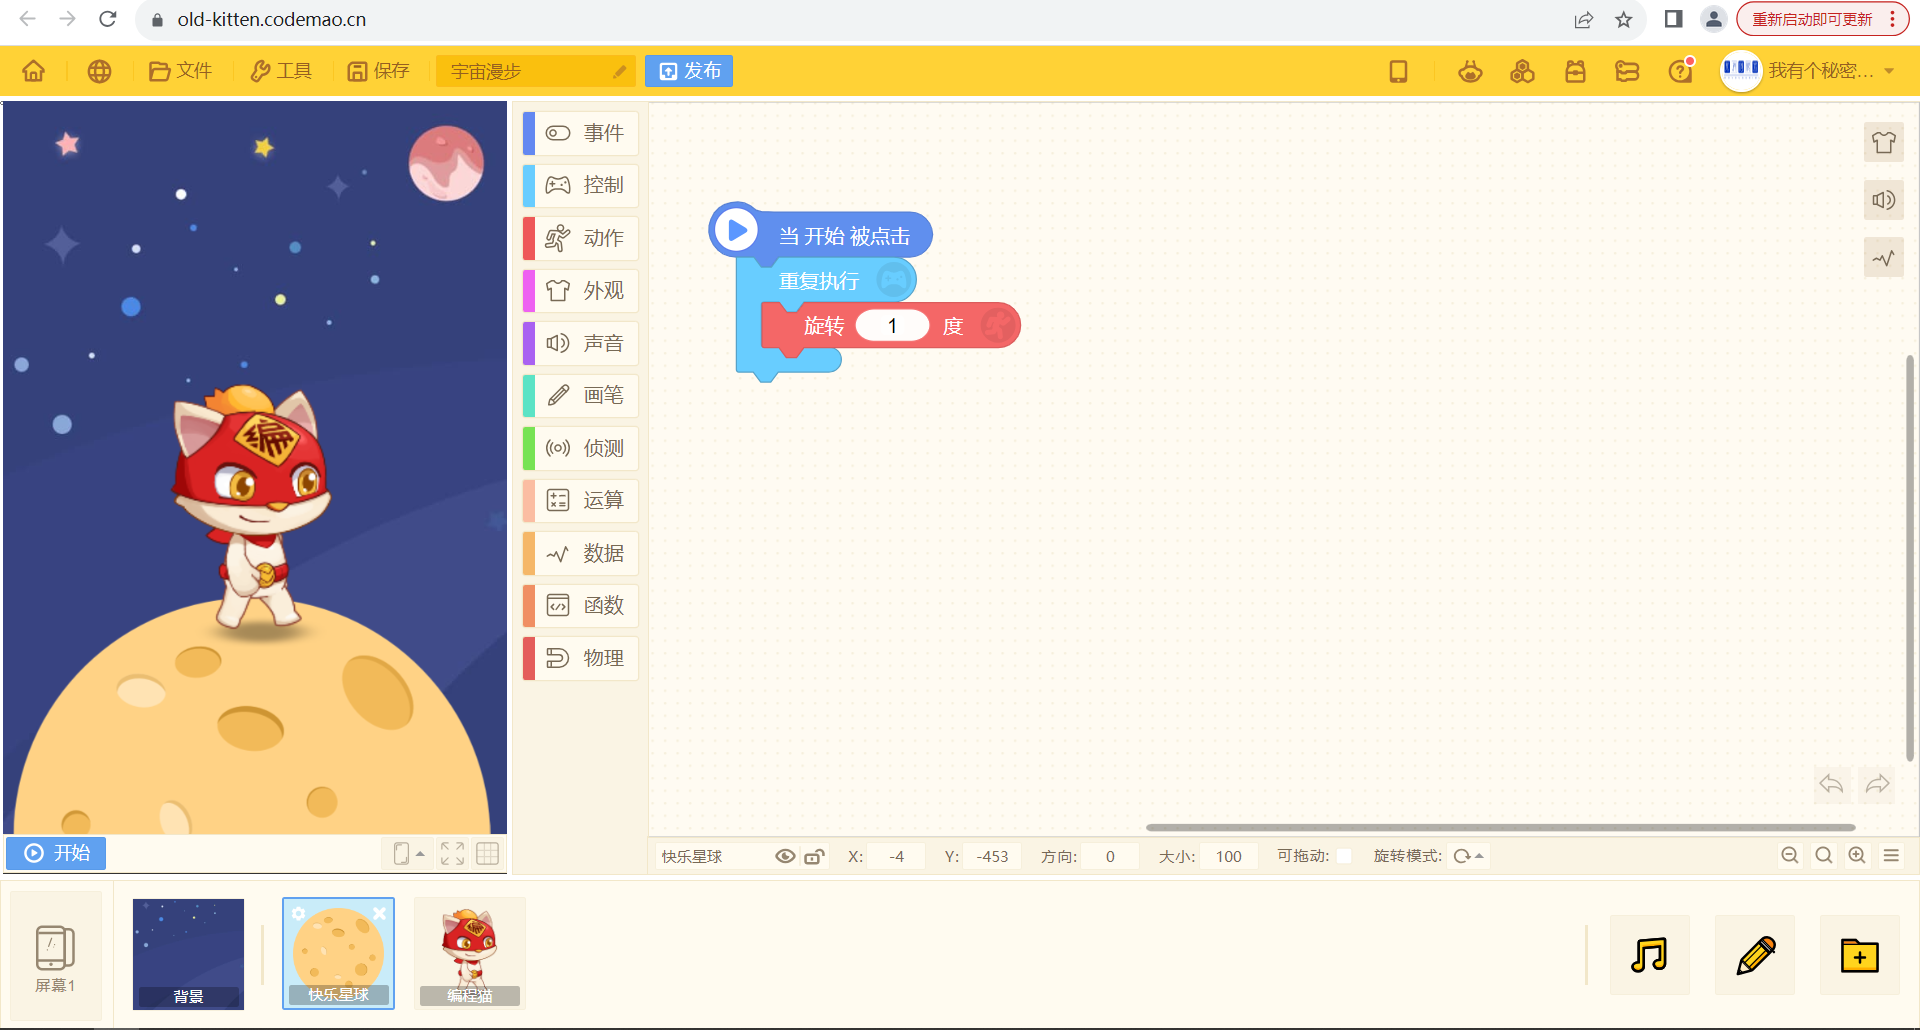Open 旋转模式 dropdown
The width and height of the screenshot is (1920, 1030).
1468,856
